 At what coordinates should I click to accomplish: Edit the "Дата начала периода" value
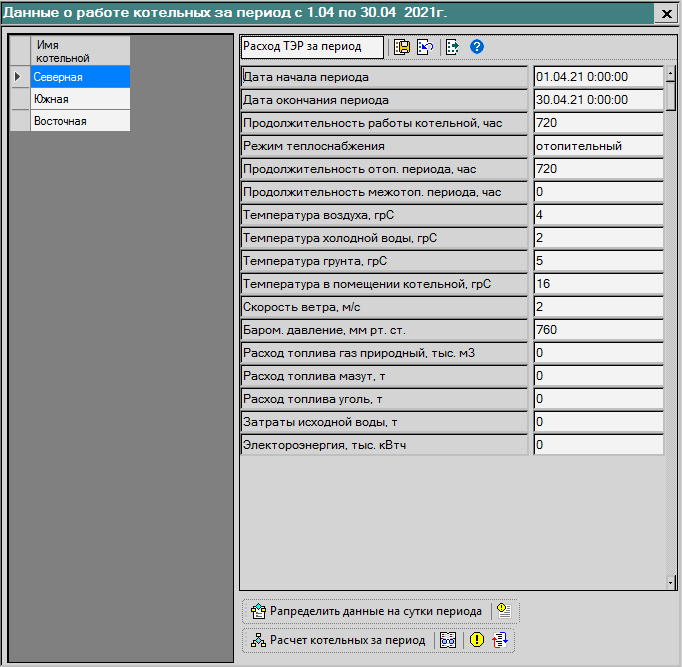(x=597, y=77)
